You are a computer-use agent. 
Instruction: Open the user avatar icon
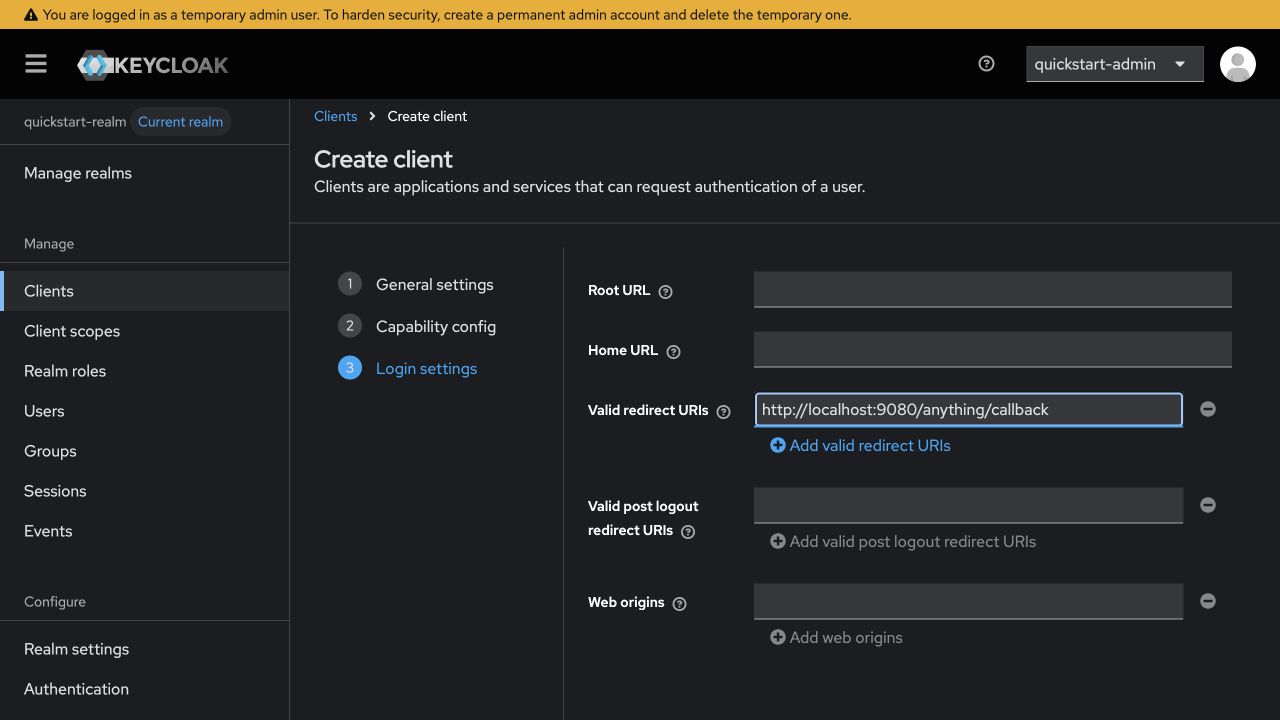tap(1237, 64)
